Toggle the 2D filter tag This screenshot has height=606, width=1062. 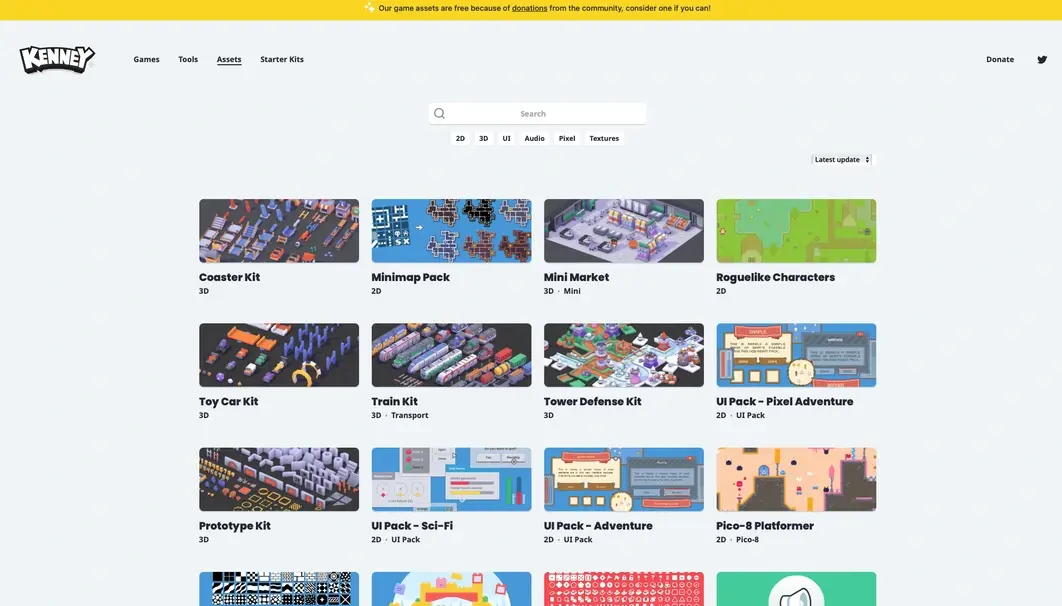pyautogui.click(x=460, y=139)
